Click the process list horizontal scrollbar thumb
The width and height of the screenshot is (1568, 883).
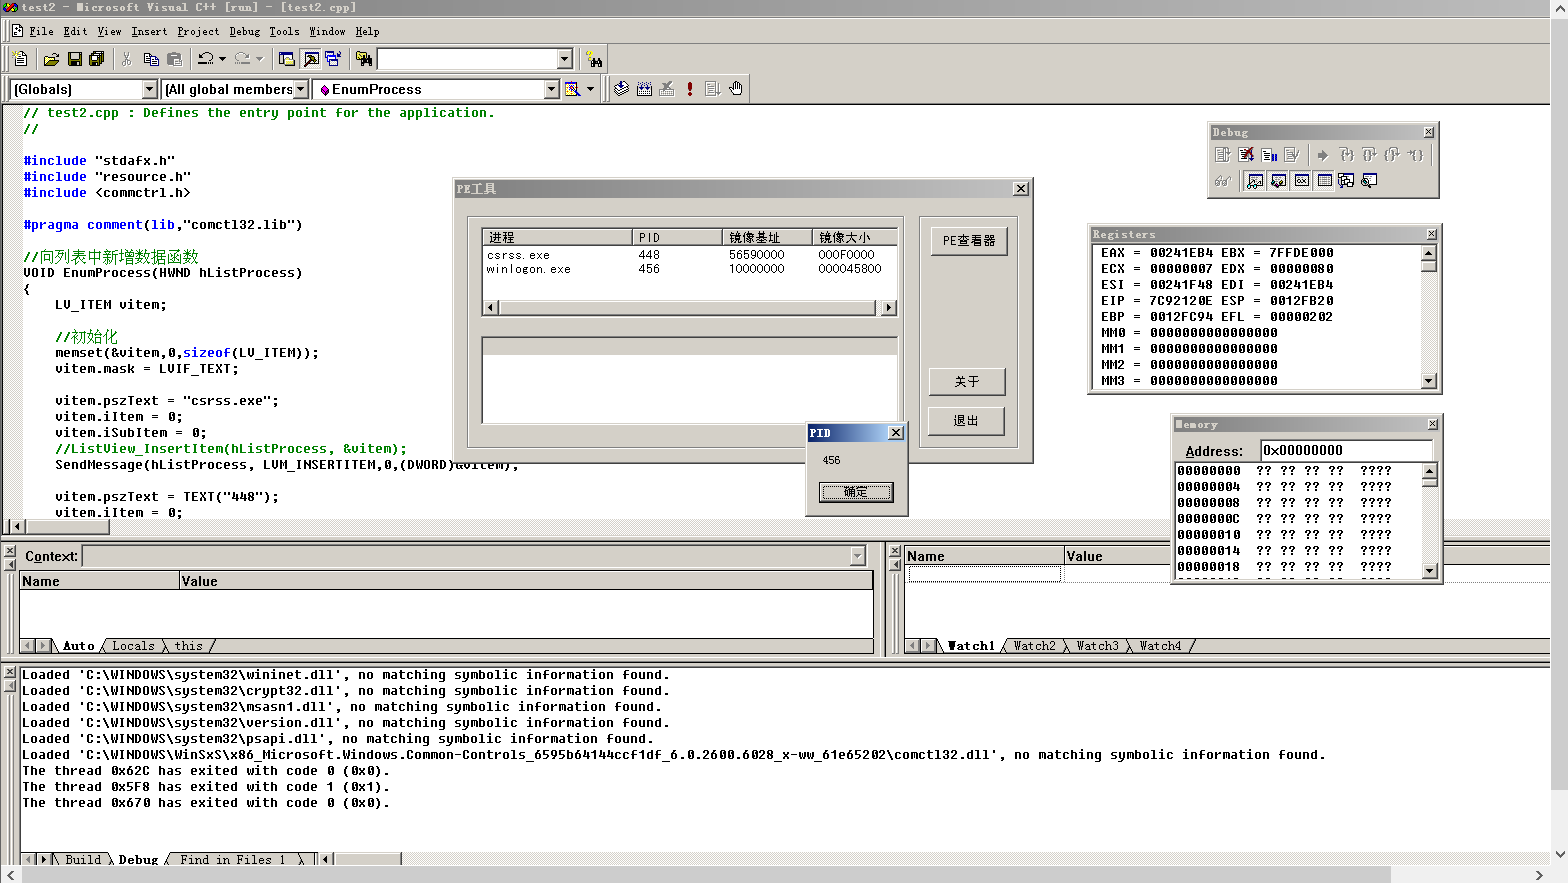pos(687,308)
